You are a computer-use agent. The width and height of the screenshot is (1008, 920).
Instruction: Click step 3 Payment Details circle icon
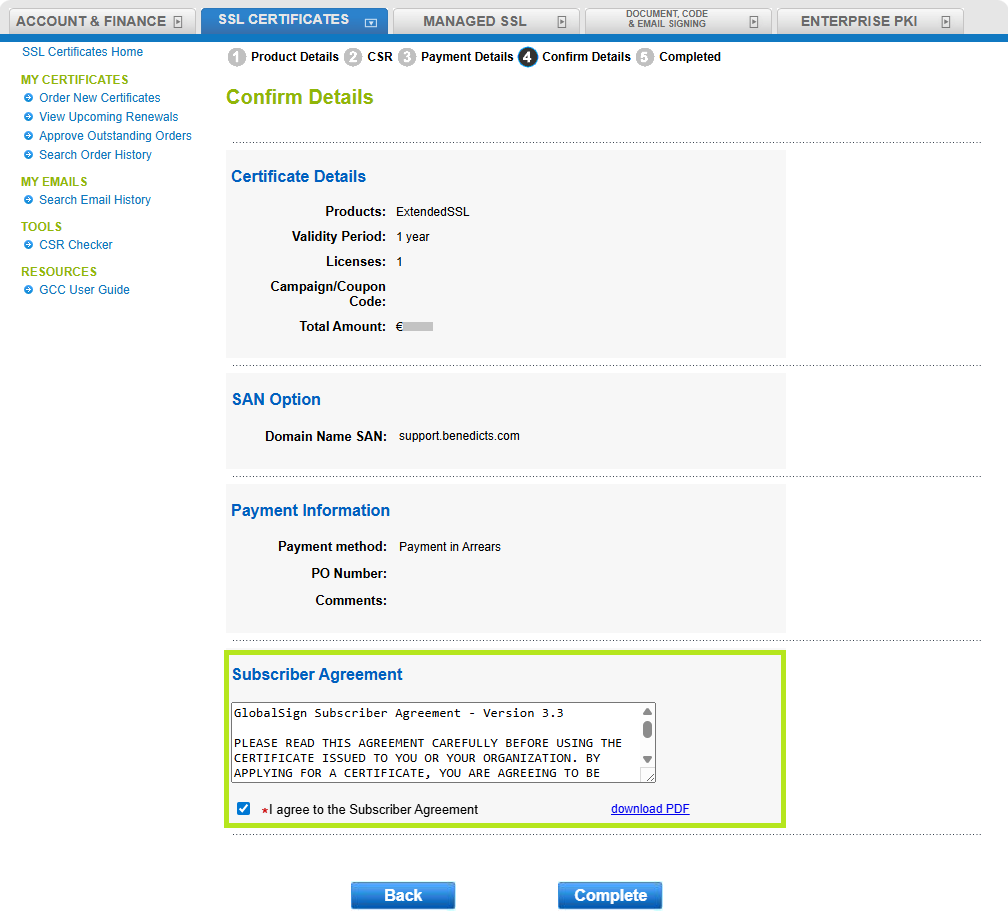(x=407, y=57)
